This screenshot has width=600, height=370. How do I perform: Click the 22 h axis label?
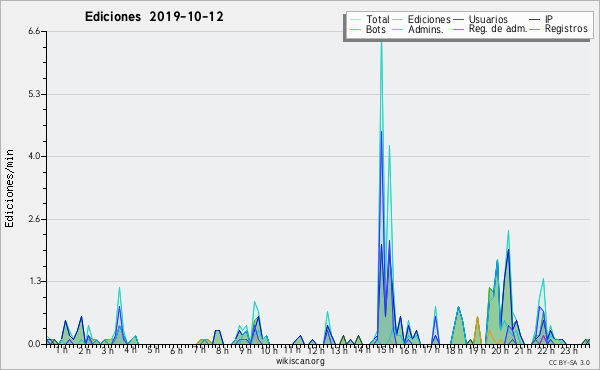(546, 350)
